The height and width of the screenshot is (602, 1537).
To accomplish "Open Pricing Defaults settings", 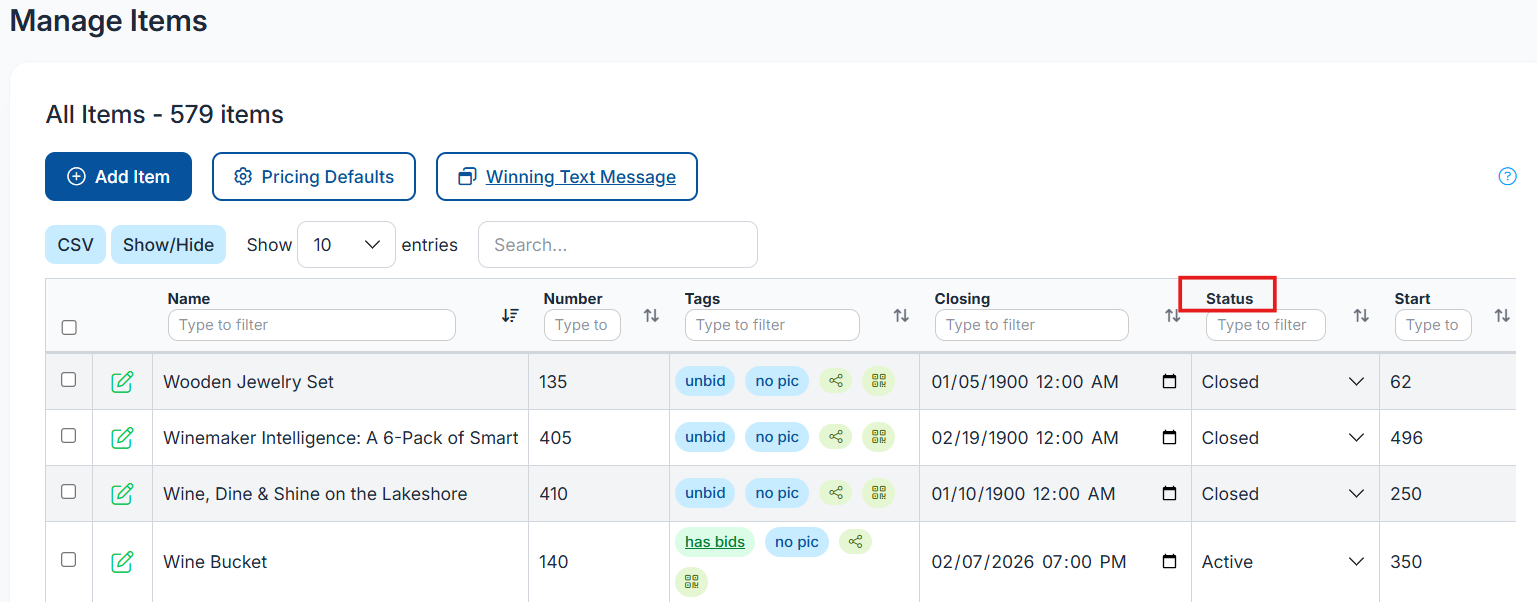I will point(314,177).
